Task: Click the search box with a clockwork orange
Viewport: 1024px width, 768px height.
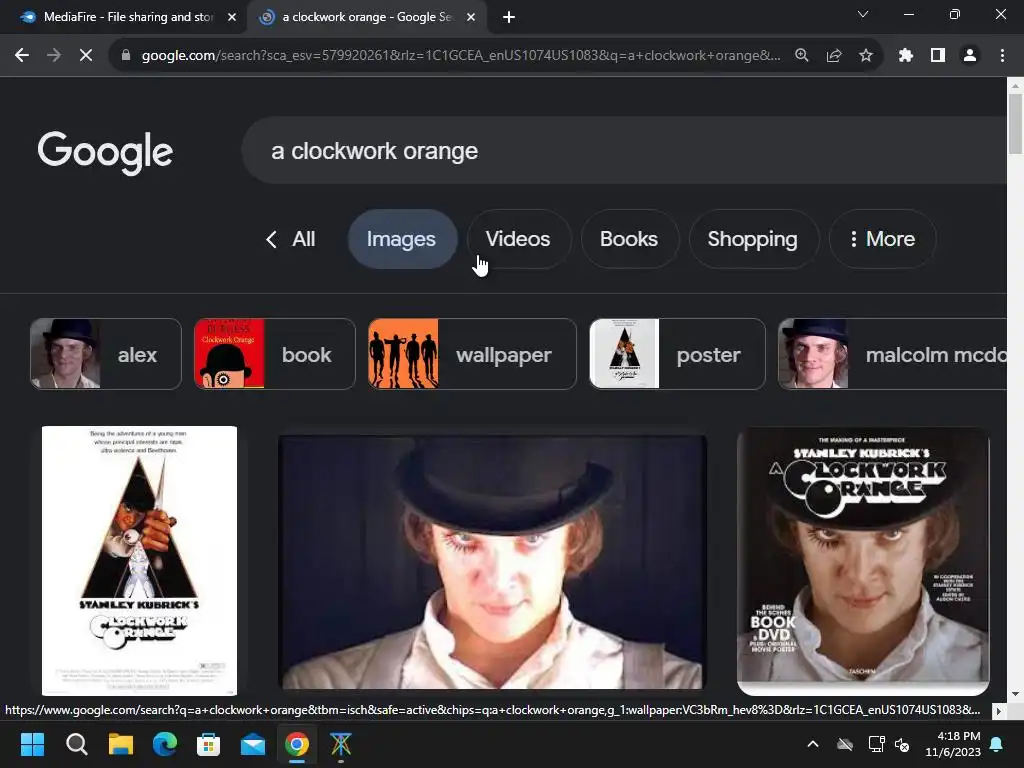Action: pyautogui.click(x=624, y=151)
